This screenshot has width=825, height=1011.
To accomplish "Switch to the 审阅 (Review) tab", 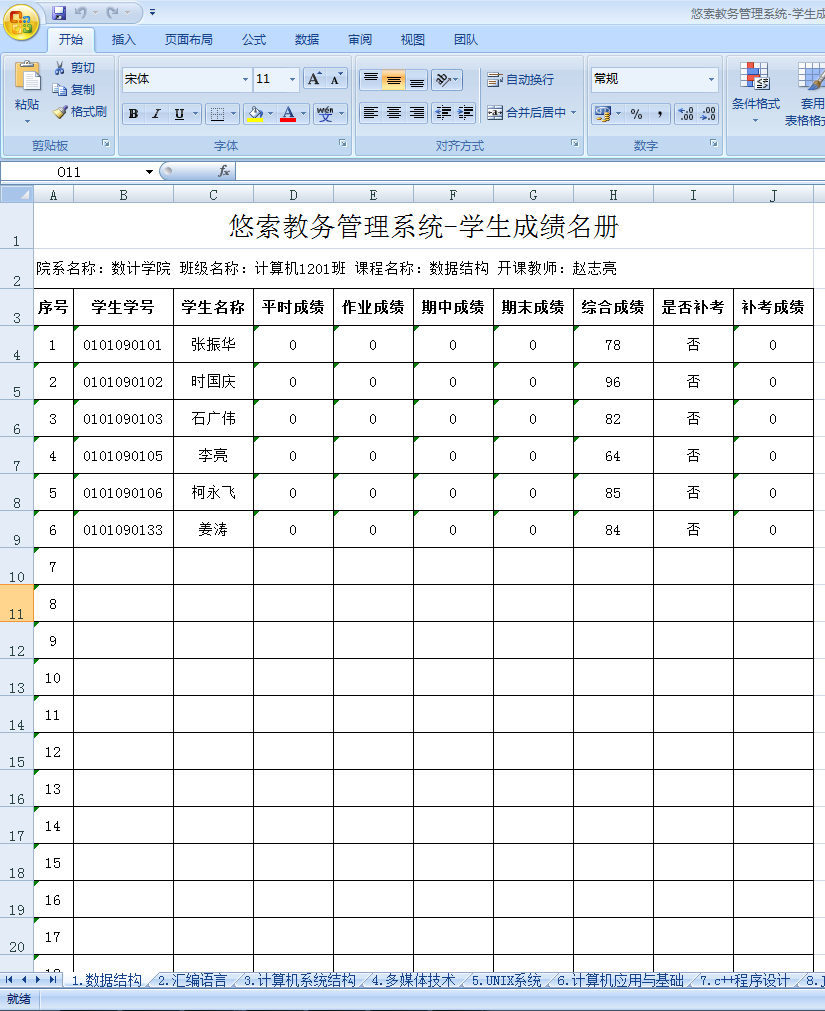I will pyautogui.click(x=360, y=40).
